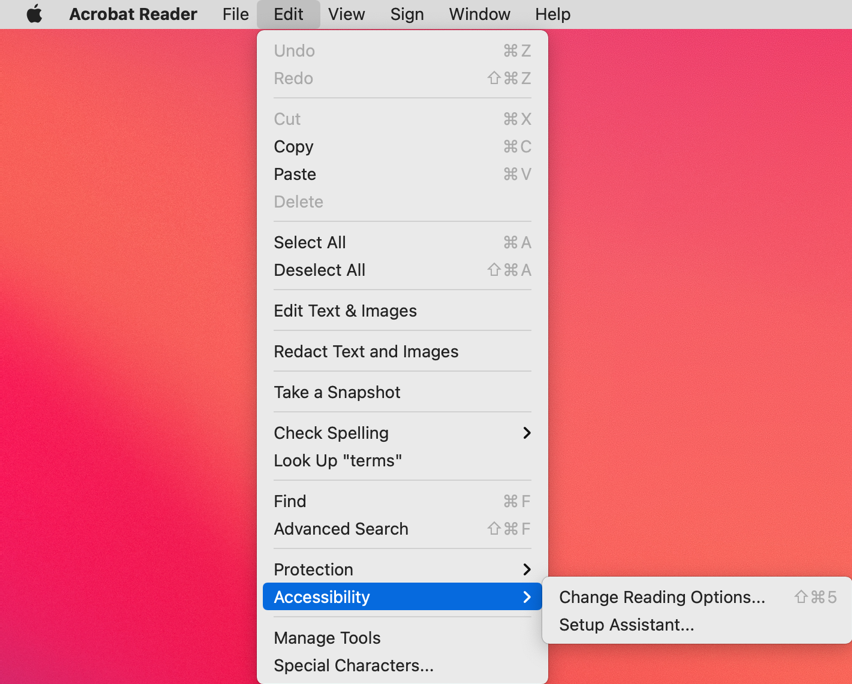Image resolution: width=852 pixels, height=684 pixels.
Task: Select Redact Text and Images
Action: click(x=402, y=352)
